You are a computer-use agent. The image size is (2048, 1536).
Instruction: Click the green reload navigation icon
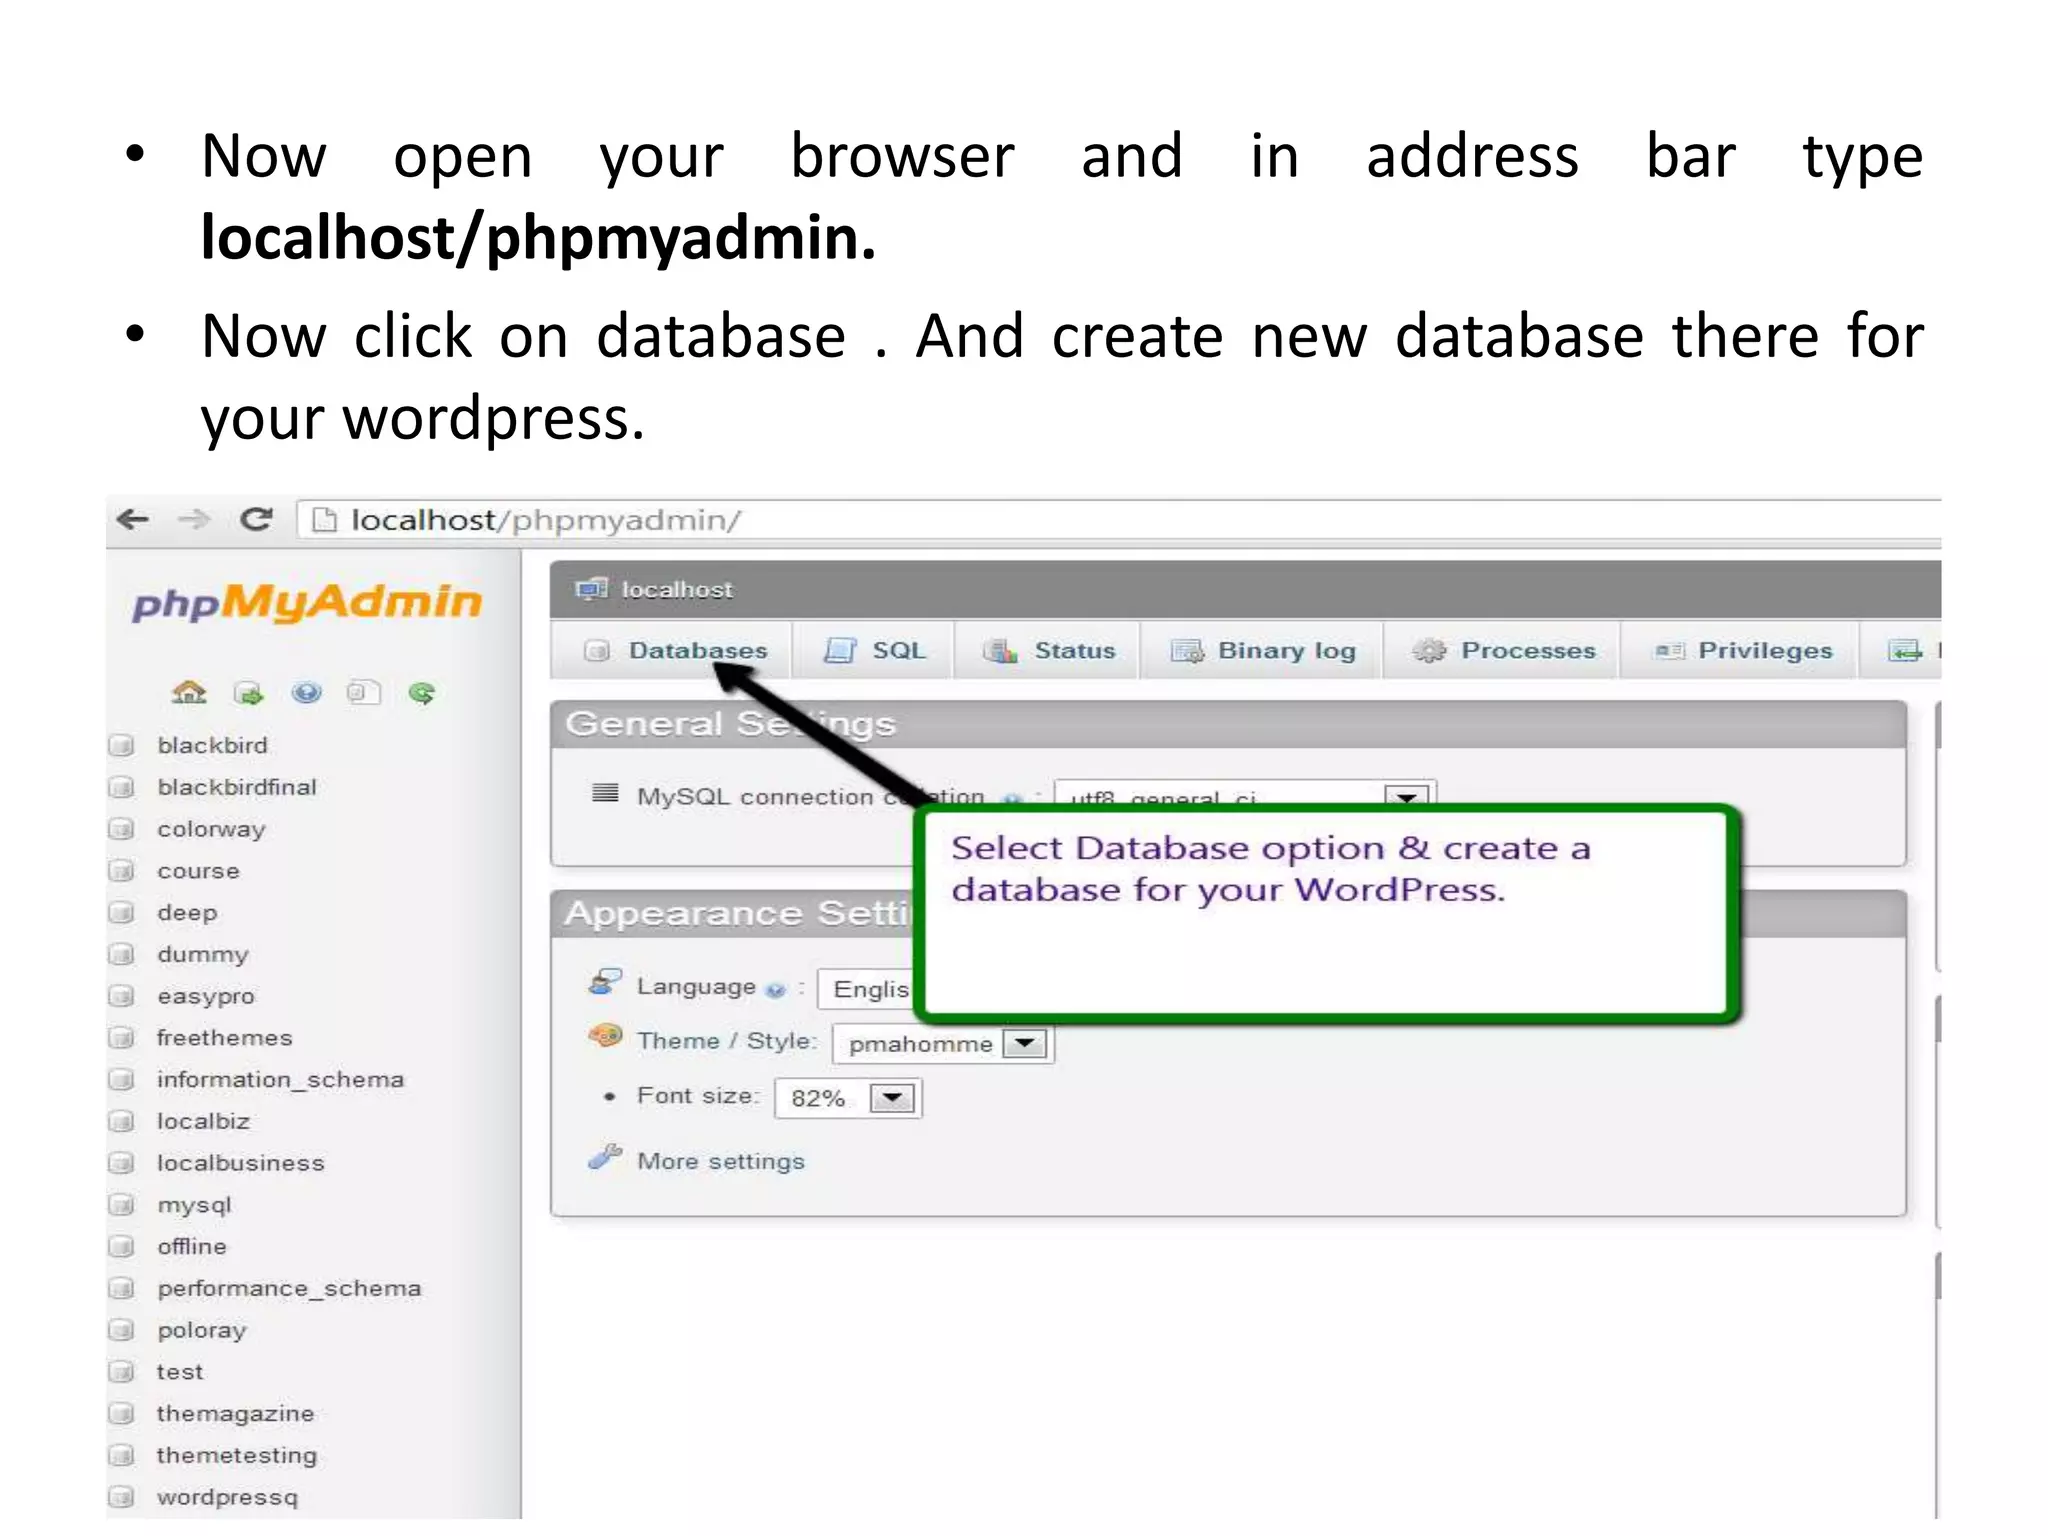click(x=422, y=692)
